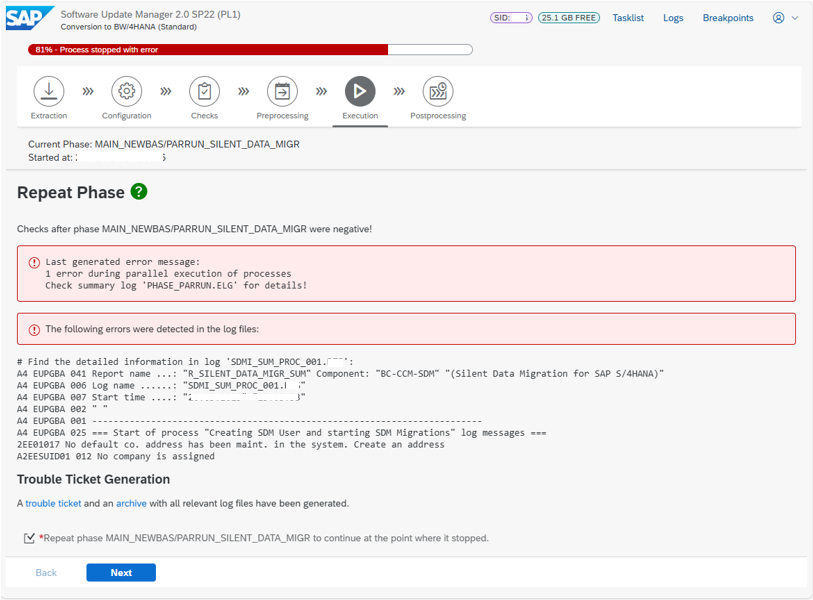Click the SID indicator badge
813x600 pixels.
pos(511,18)
